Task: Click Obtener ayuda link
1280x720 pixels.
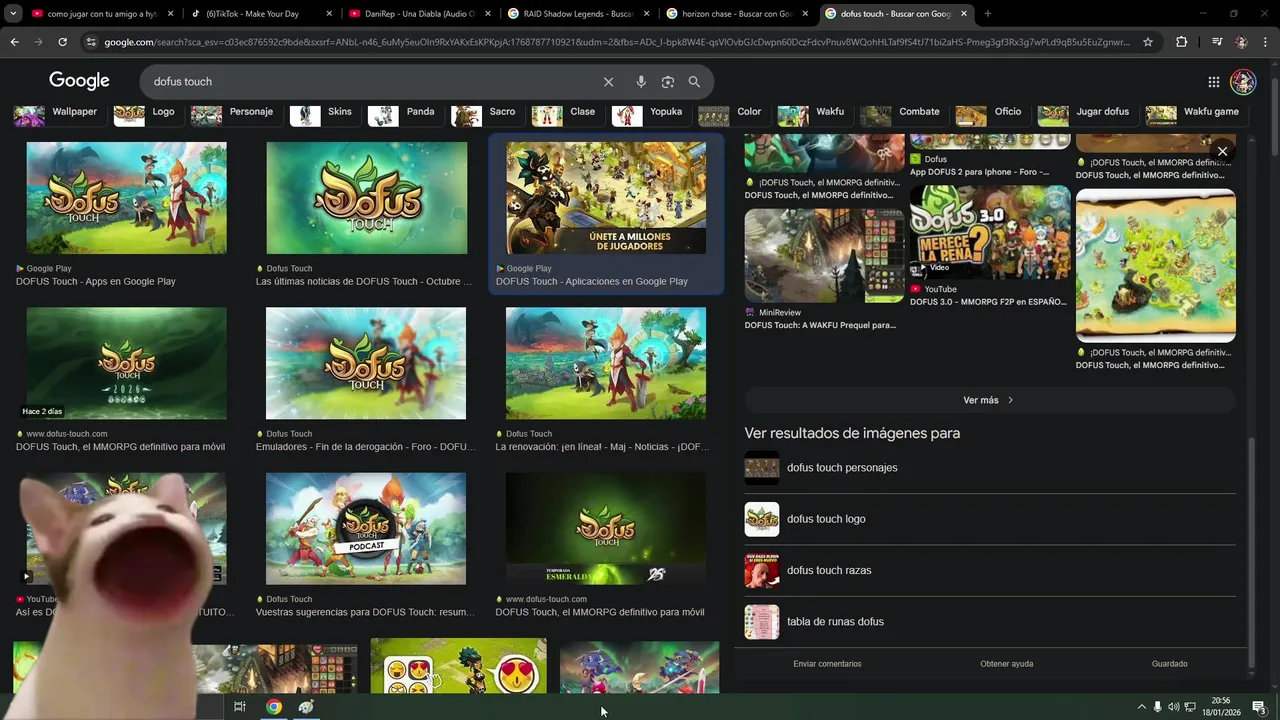Action: 1006,664
